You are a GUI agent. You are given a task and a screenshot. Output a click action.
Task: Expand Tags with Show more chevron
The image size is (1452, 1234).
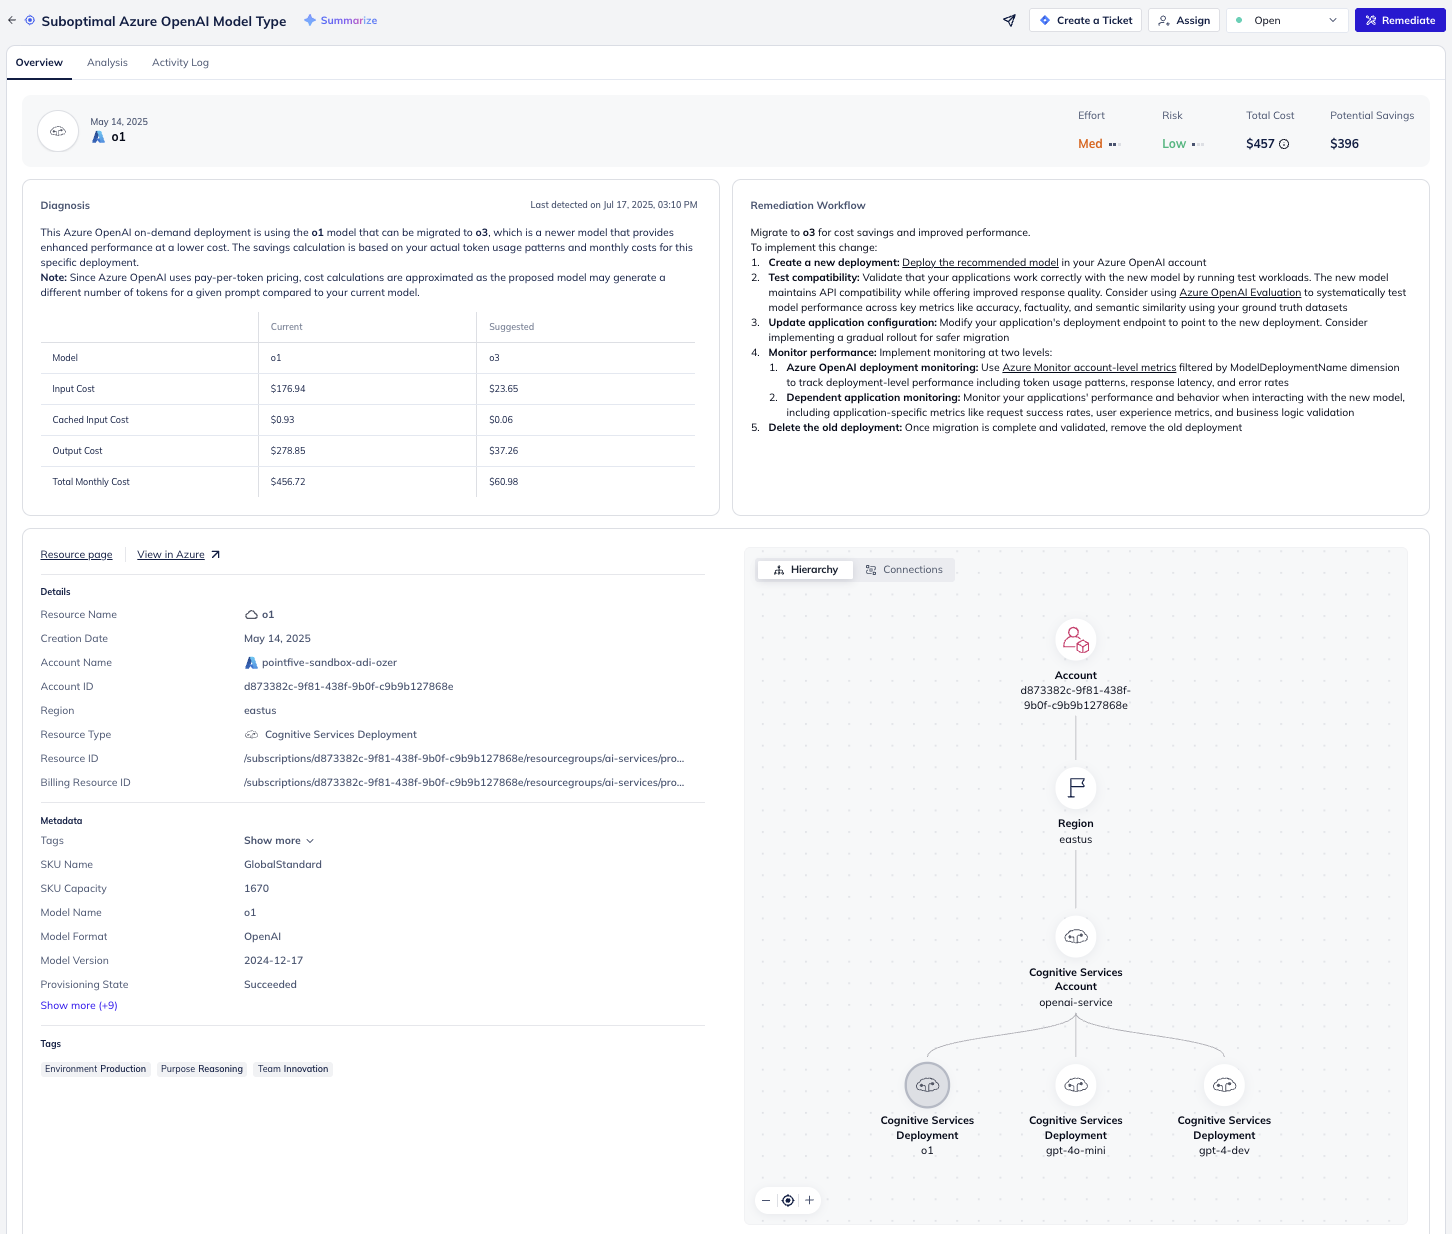(x=279, y=841)
